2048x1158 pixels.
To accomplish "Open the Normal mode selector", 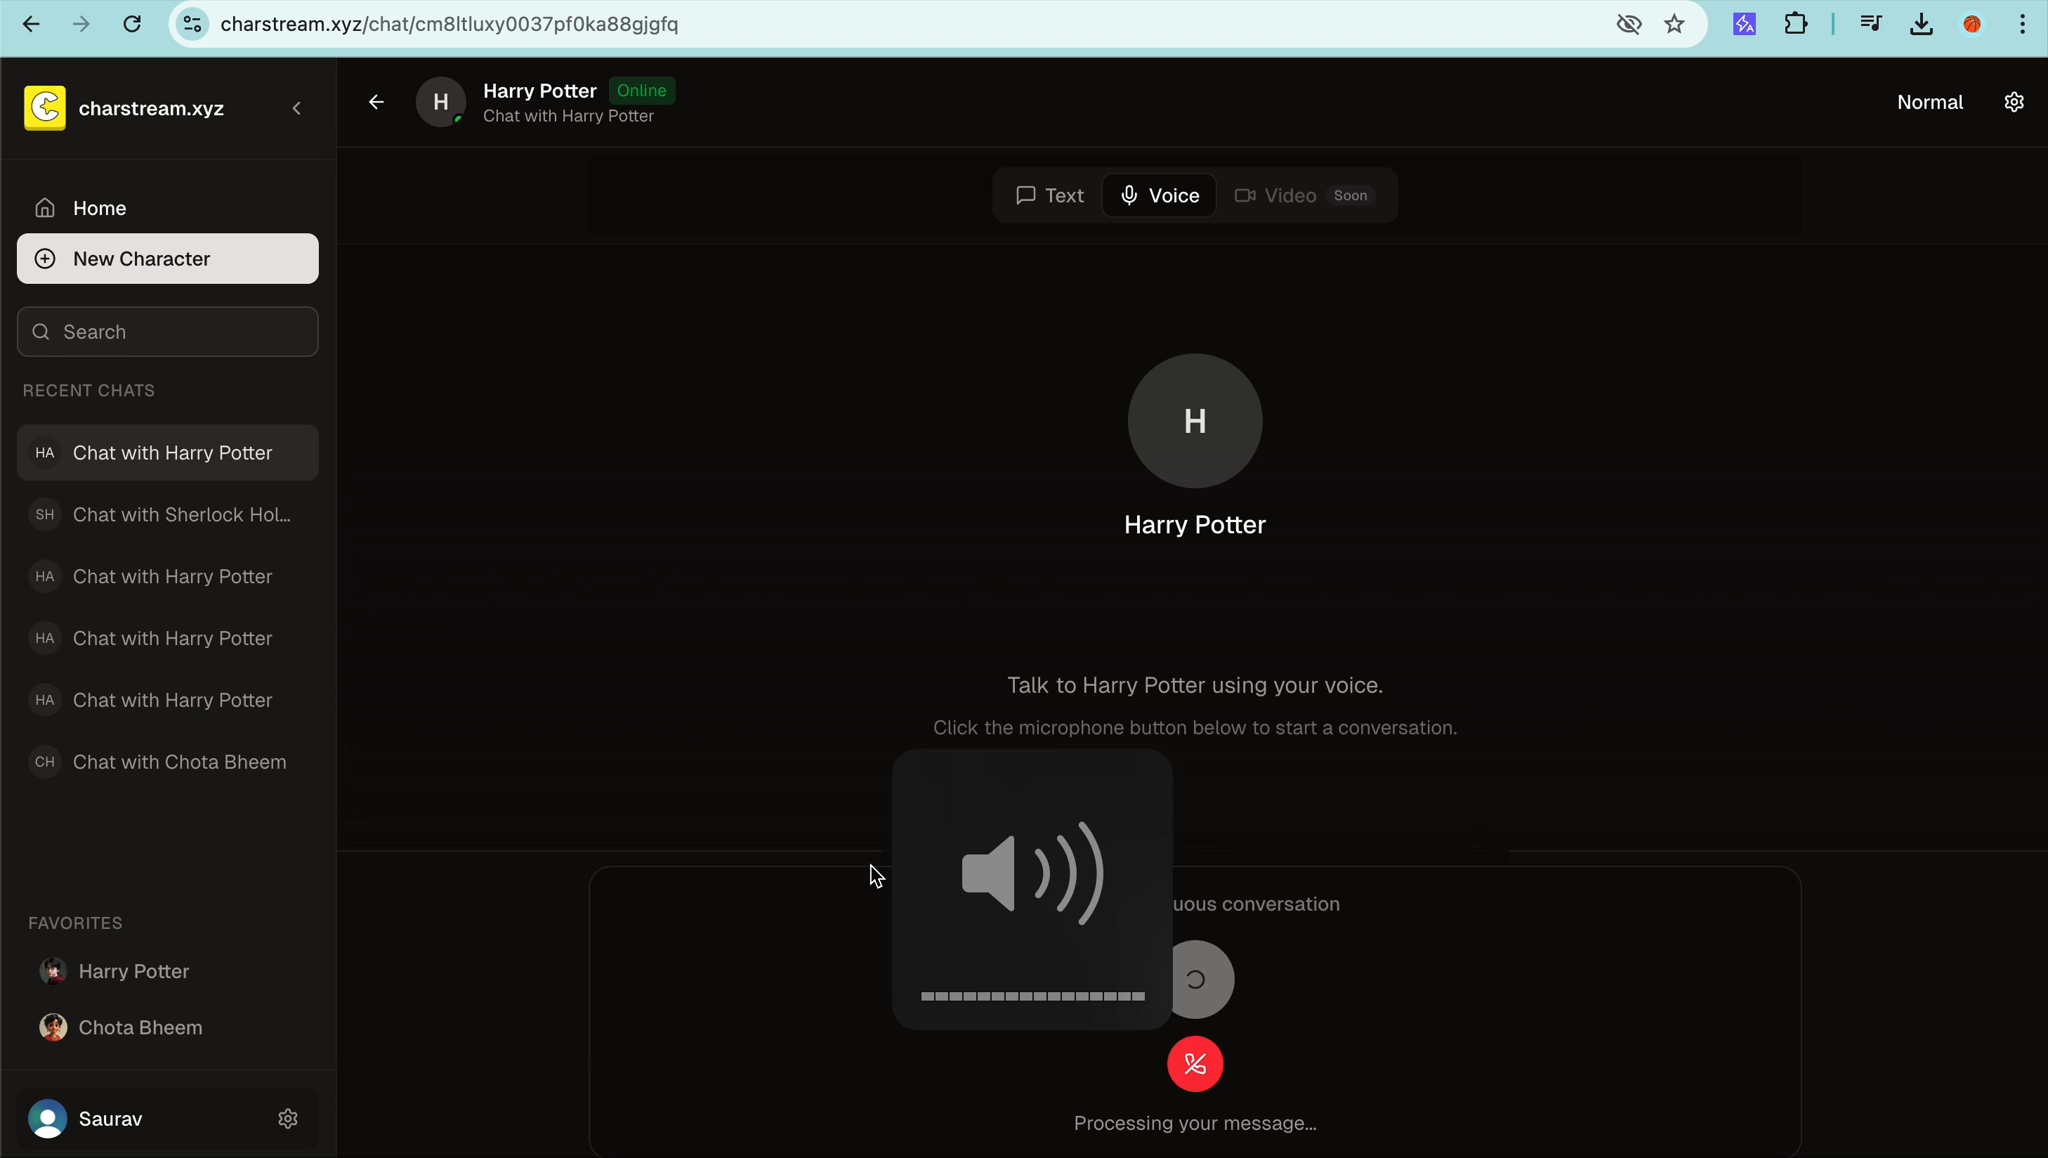I will [x=1930, y=102].
